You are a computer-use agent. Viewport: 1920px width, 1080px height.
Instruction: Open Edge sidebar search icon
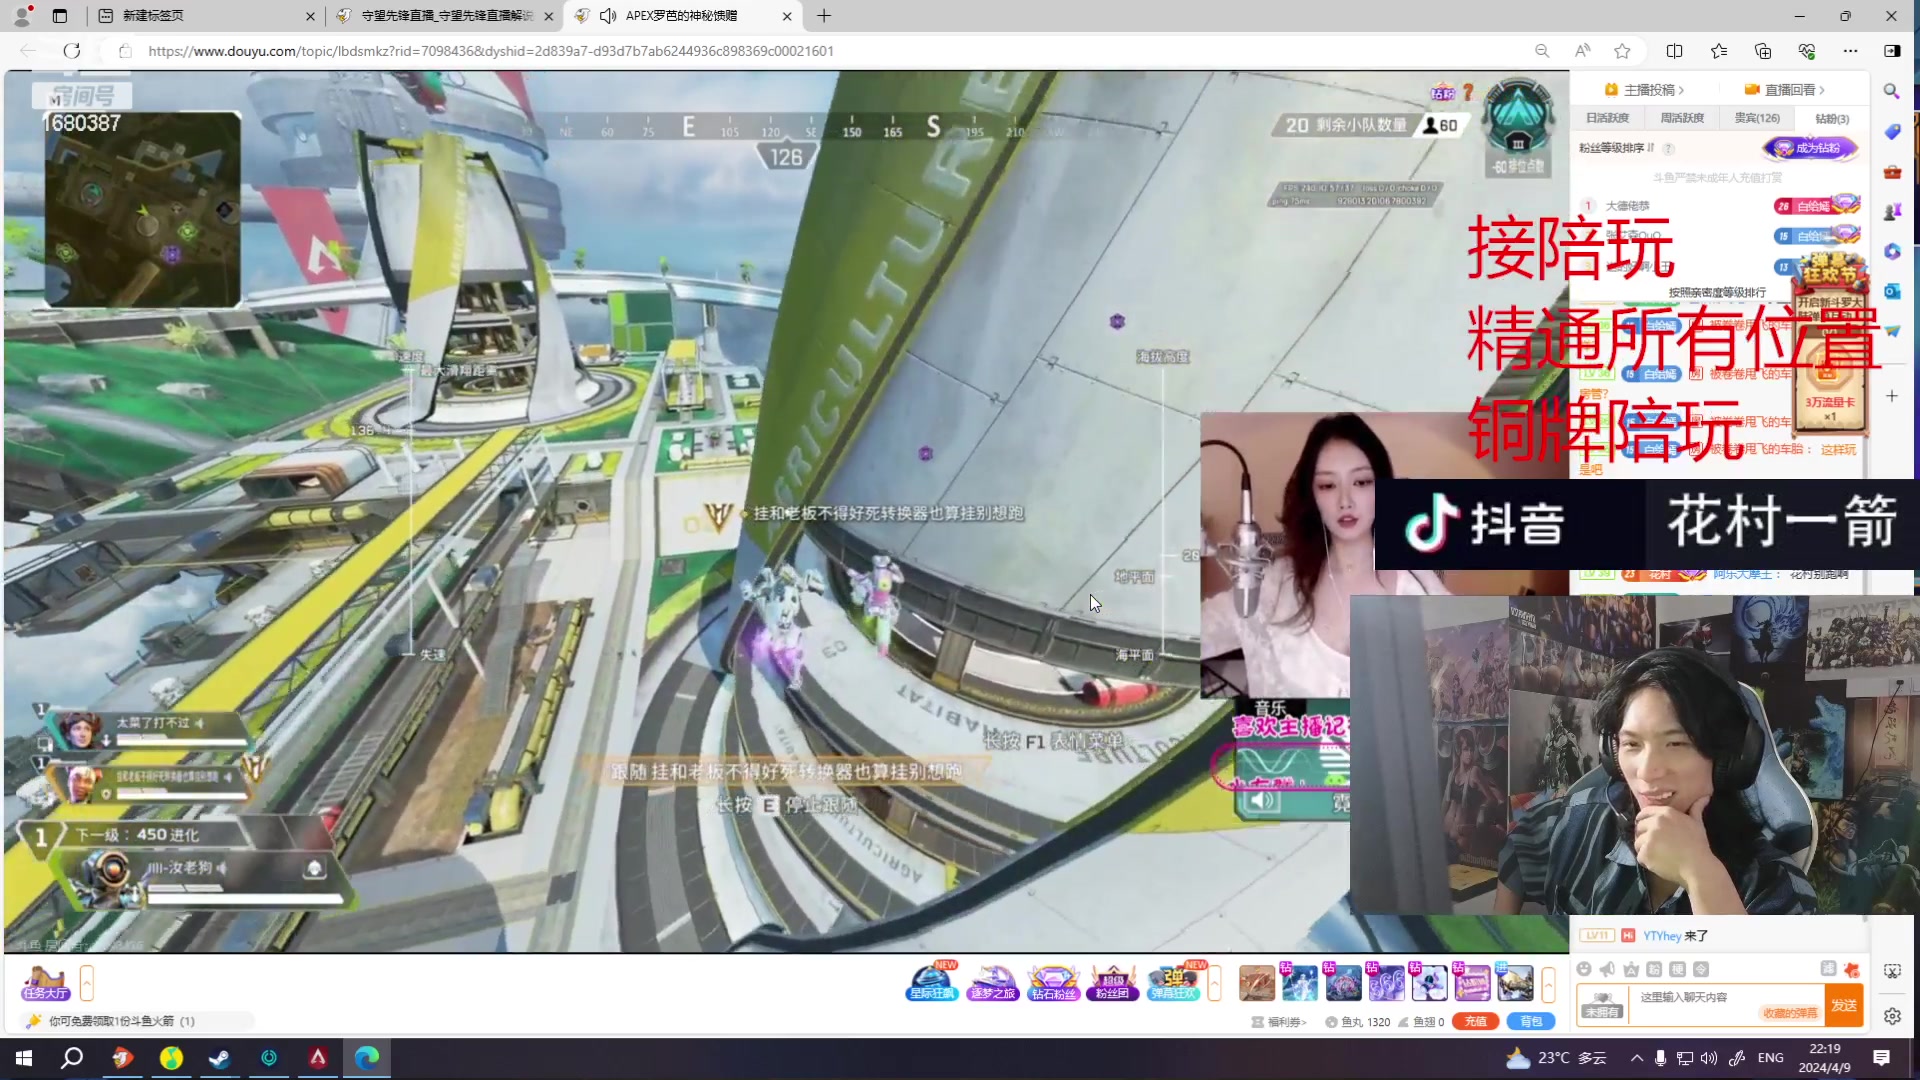(x=1891, y=91)
